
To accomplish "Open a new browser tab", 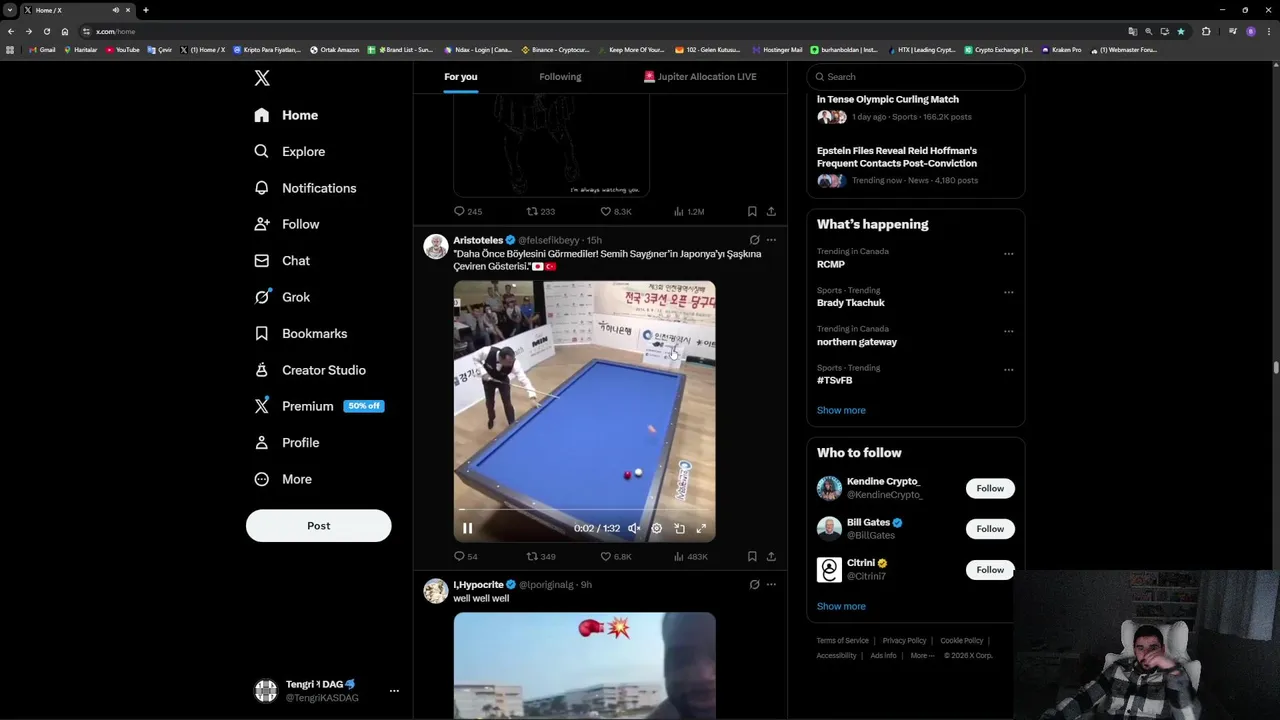I will click(x=145, y=10).
